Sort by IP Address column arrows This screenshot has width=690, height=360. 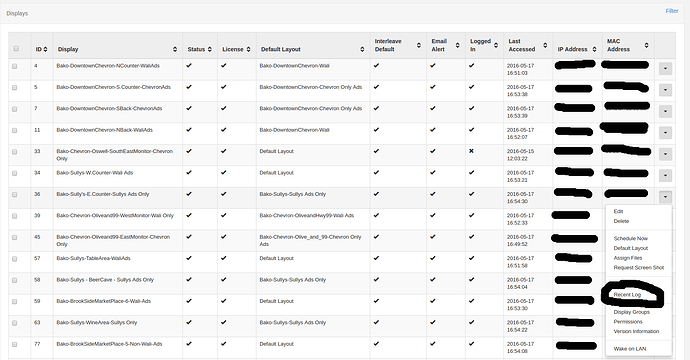pos(594,49)
